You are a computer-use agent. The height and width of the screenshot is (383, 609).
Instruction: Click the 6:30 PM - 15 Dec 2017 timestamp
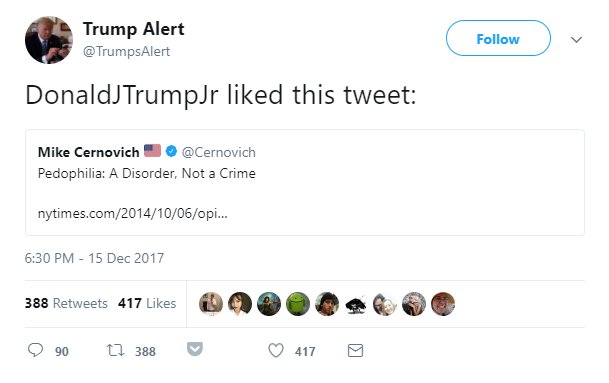pyautogui.click(x=94, y=258)
